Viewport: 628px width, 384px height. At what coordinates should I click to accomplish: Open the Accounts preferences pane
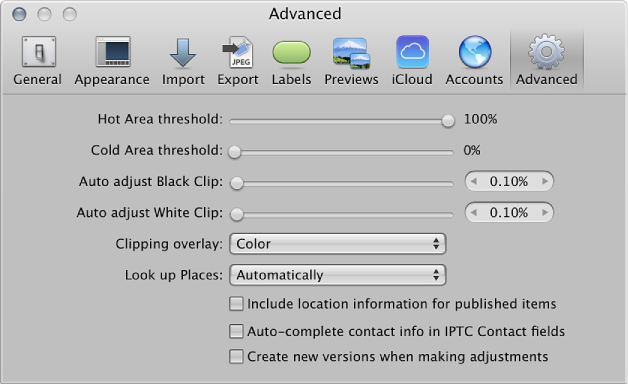[x=474, y=61]
